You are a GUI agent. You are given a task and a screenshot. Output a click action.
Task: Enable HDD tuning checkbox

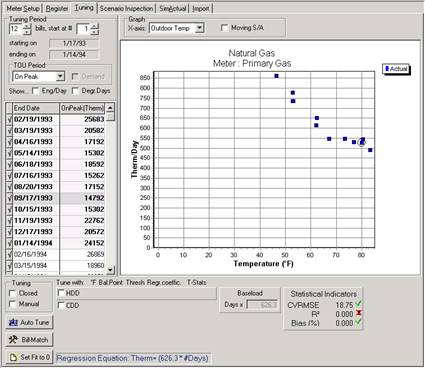61,293
